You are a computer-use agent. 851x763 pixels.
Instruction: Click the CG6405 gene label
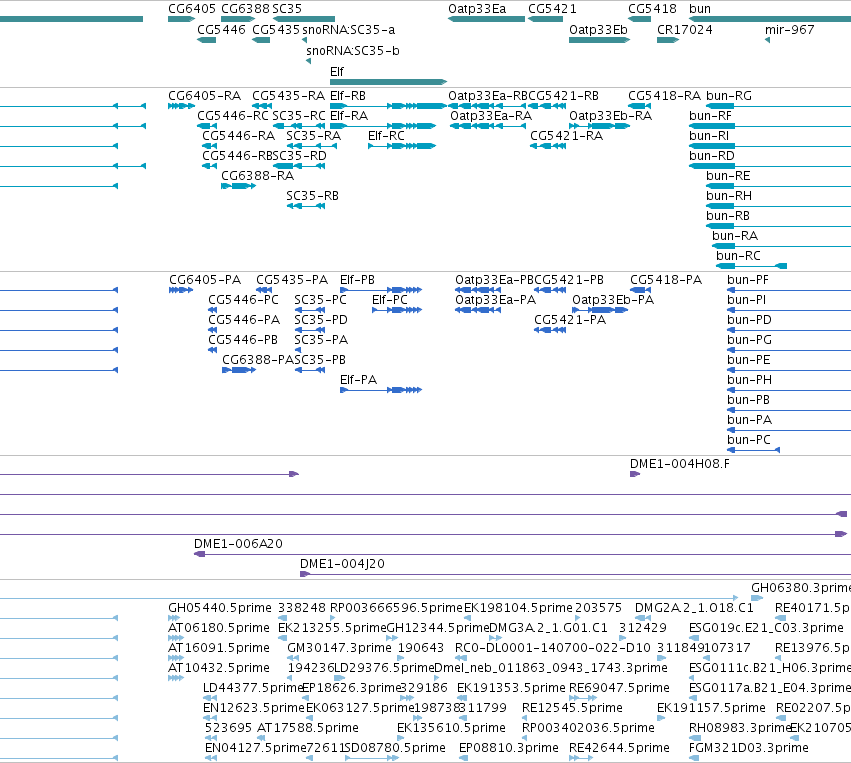coord(192,9)
